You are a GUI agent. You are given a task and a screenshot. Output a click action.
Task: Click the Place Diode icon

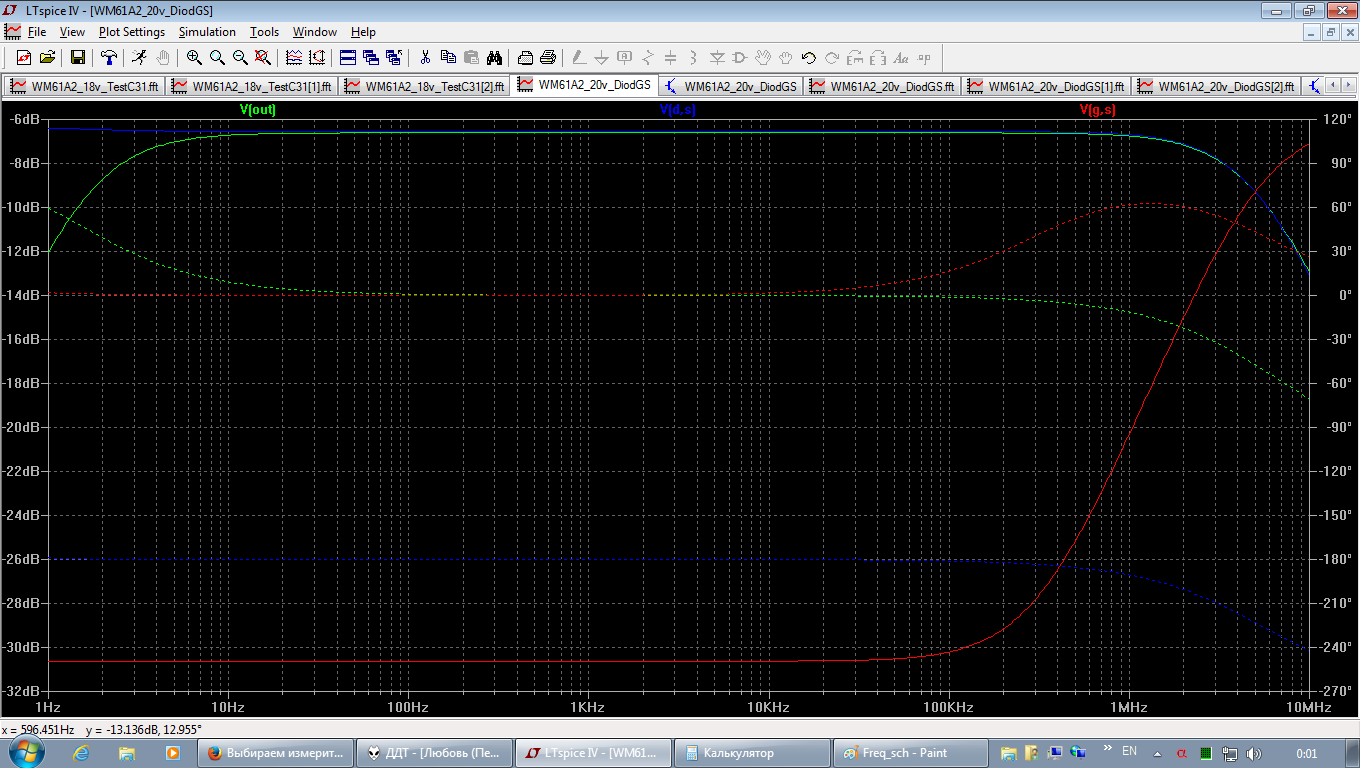[717, 57]
